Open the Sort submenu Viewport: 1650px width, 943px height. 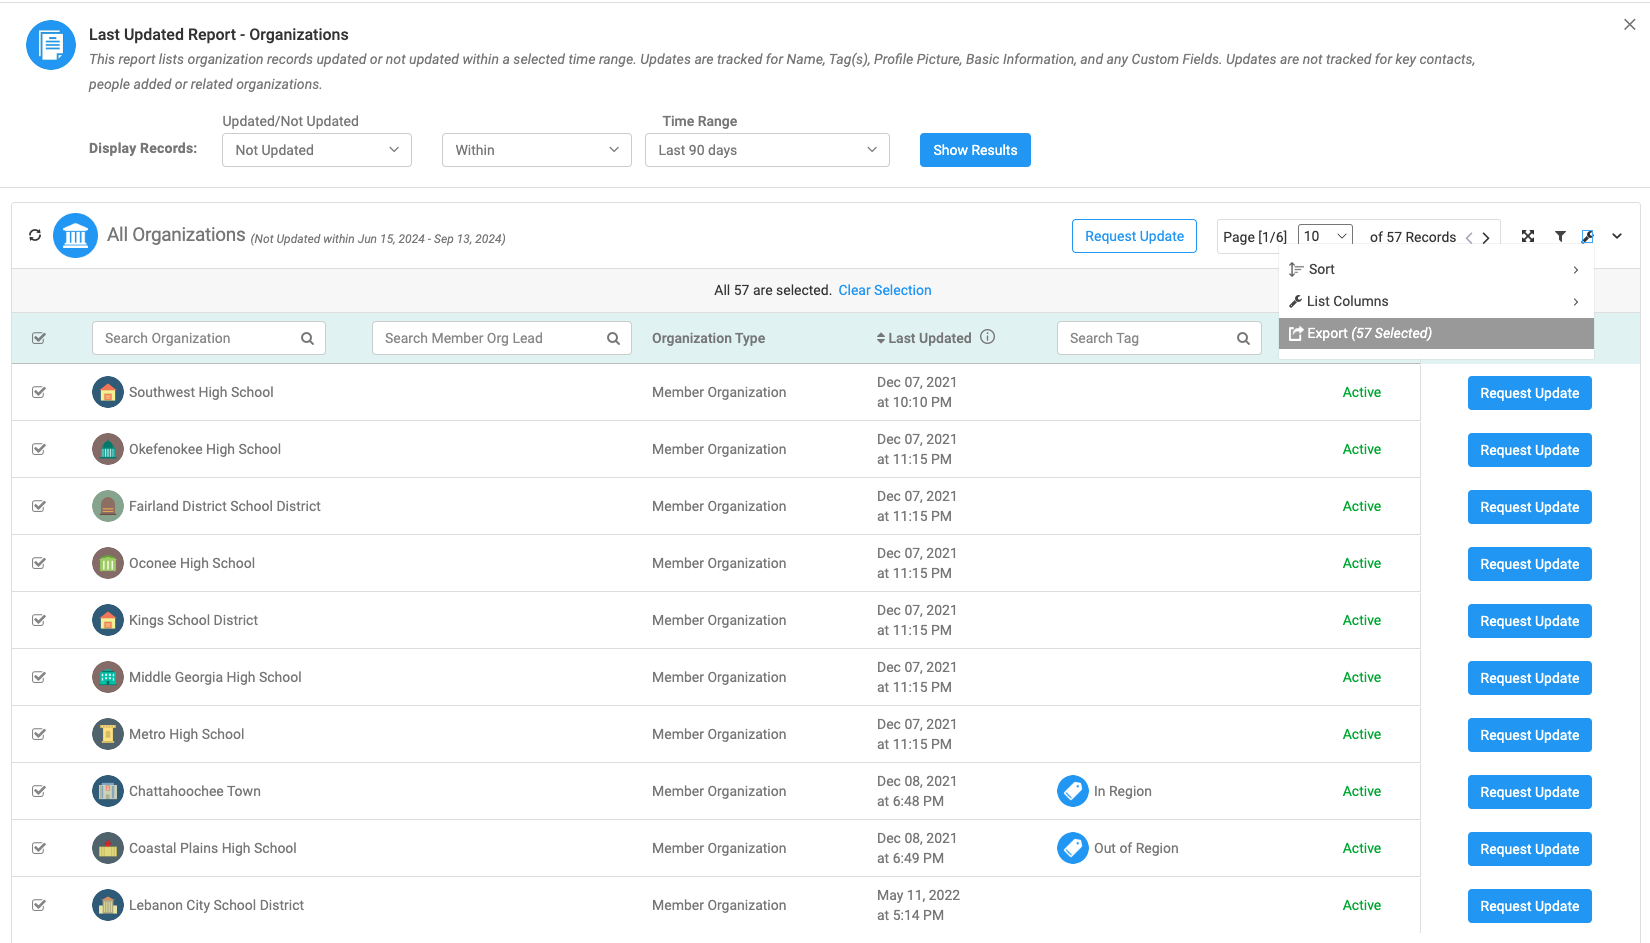tap(1436, 269)
